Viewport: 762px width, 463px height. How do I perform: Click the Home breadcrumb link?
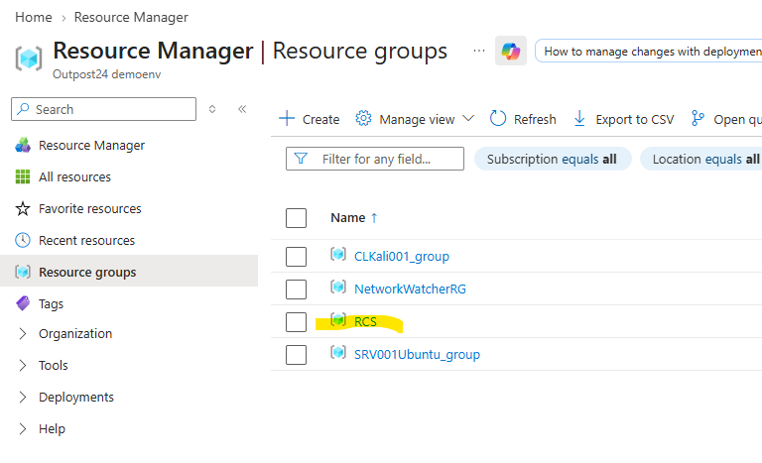pos(34,17)
